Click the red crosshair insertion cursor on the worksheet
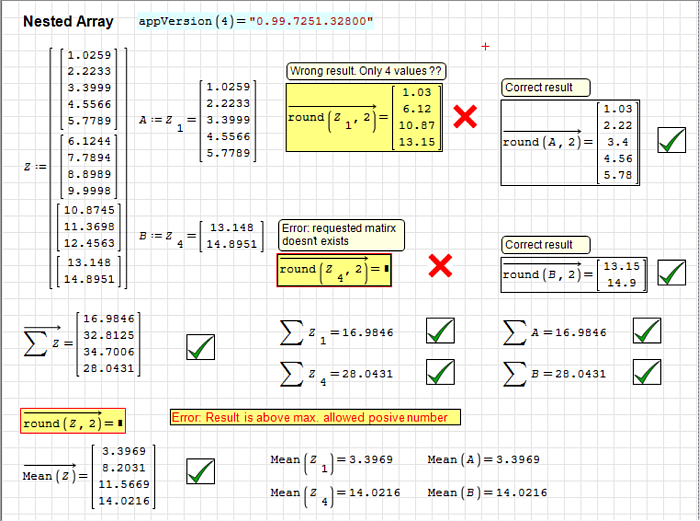This screenshot has height=521, width=700. (486, 46)
